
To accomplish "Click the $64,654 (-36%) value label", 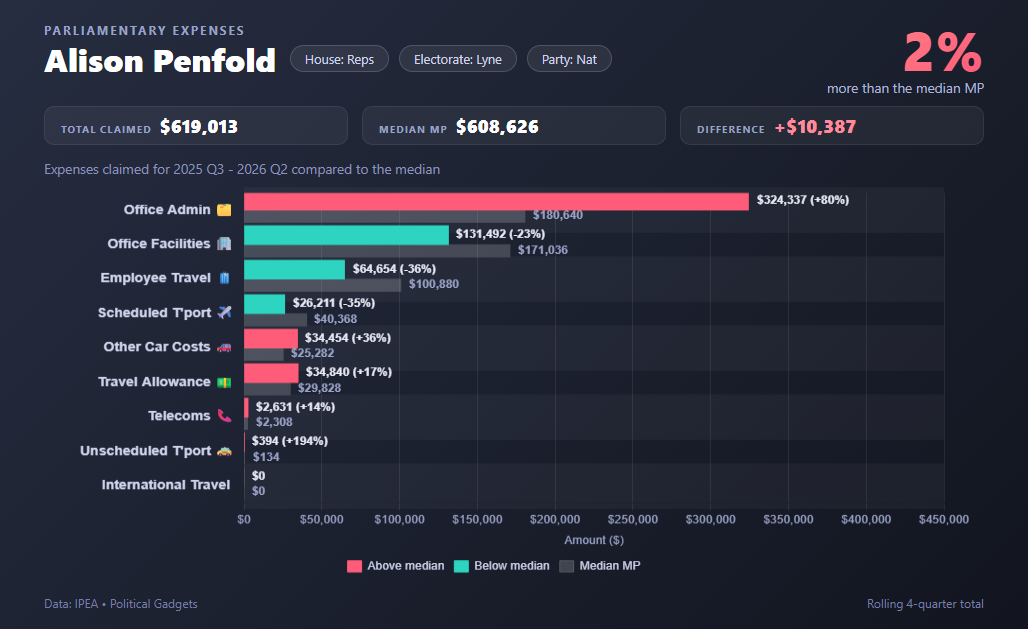I will point(394,269).
